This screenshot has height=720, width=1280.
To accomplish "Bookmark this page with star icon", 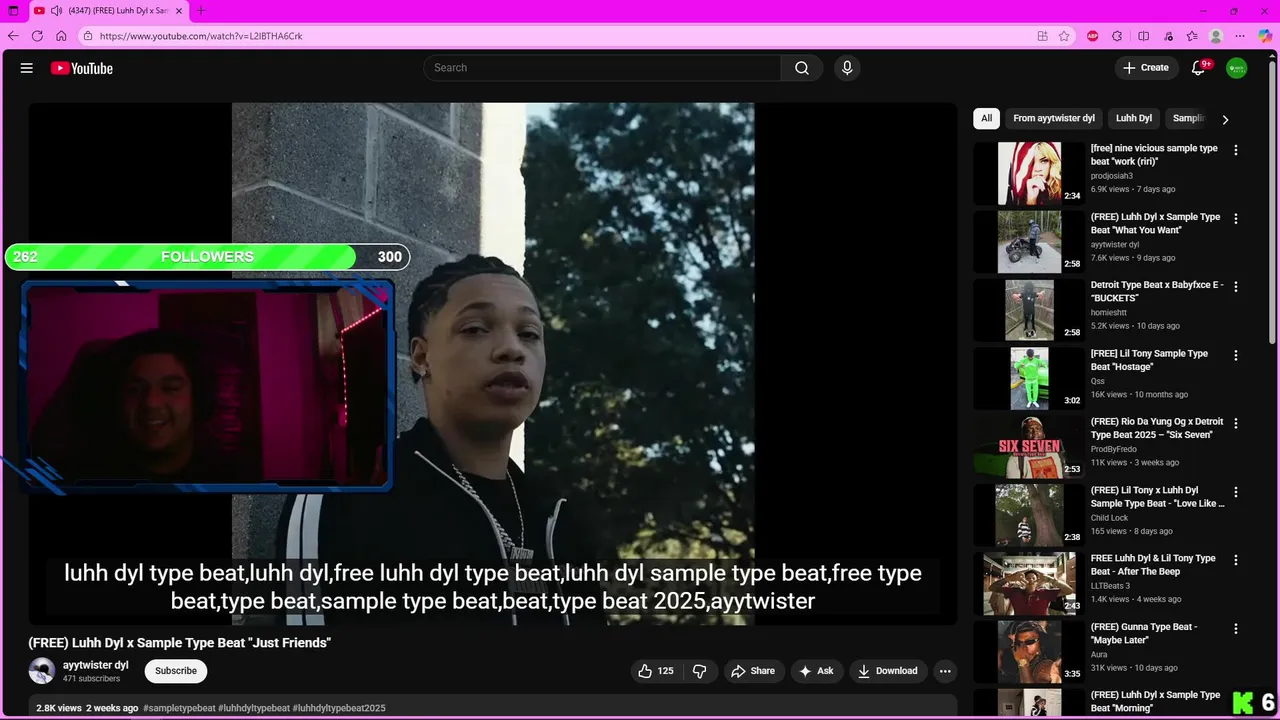I will pyautogui.click(x=1064, y=36).
